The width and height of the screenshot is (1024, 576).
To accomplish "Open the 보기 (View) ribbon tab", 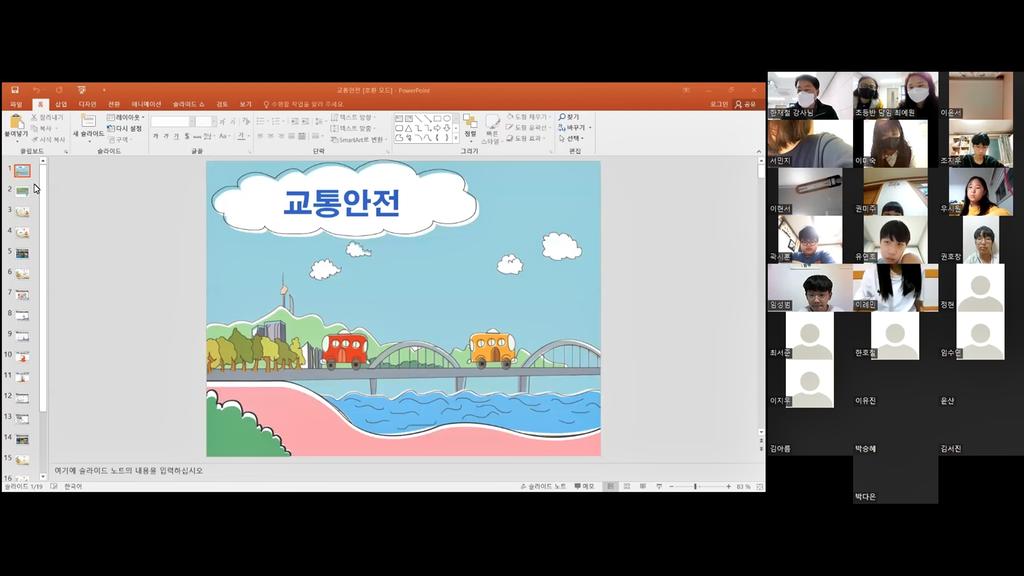I will (245, 104).
